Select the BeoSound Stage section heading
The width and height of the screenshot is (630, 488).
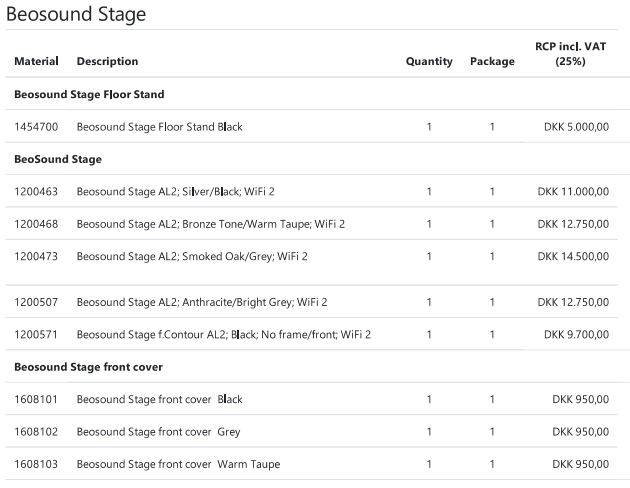[x=58, y=159]
